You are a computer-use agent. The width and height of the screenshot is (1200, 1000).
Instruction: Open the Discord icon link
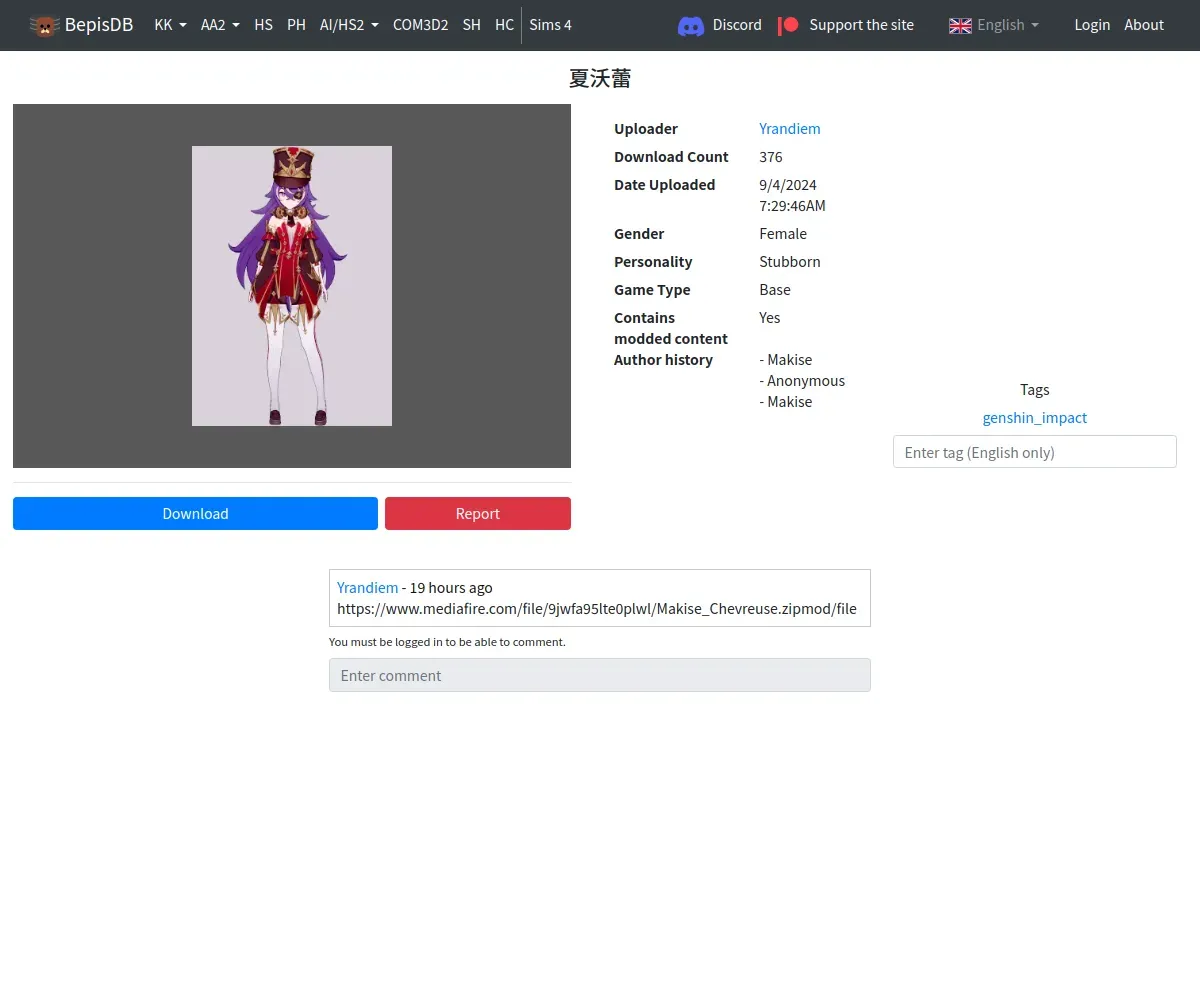click(691, 26)
